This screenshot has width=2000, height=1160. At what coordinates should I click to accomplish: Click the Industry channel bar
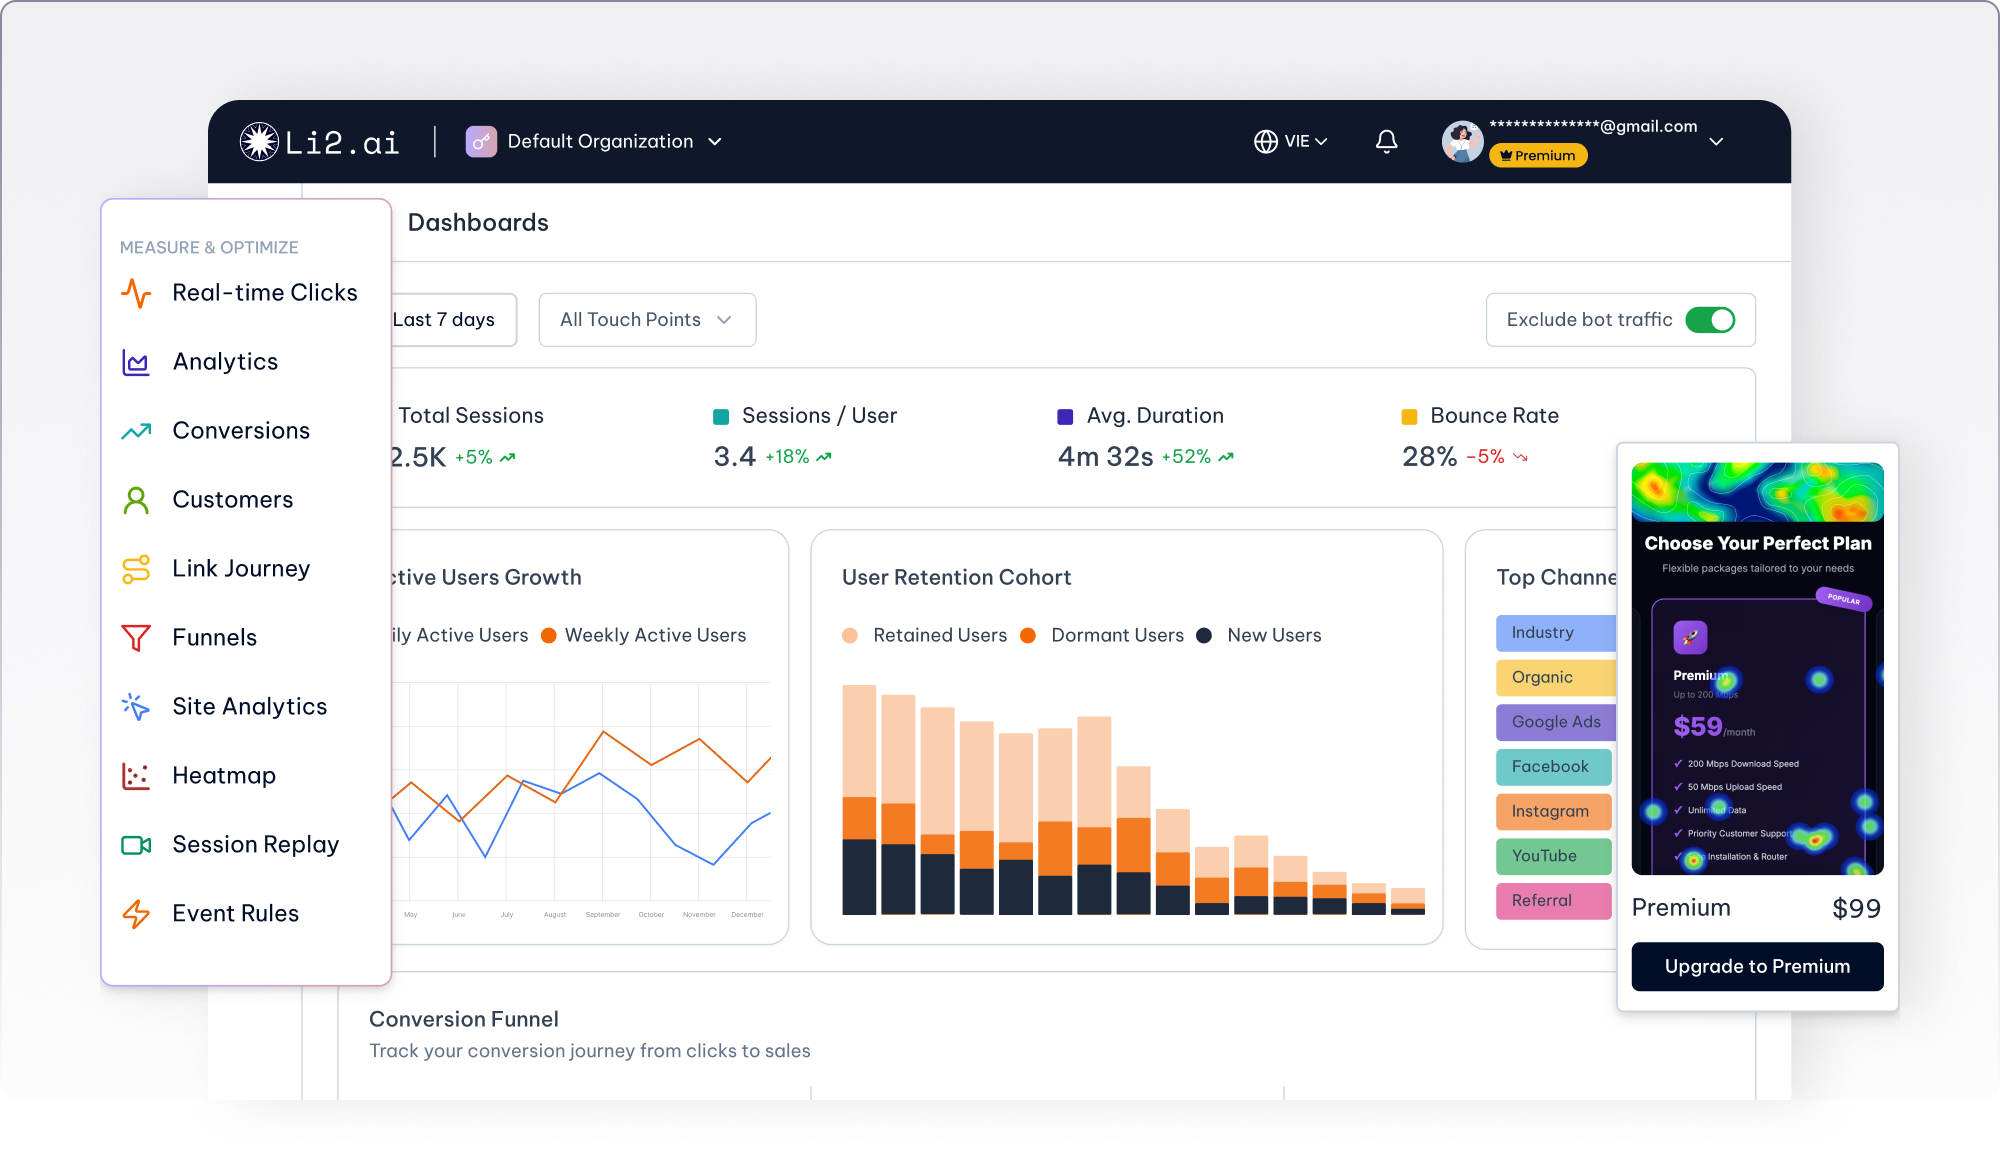(1556, 633)
